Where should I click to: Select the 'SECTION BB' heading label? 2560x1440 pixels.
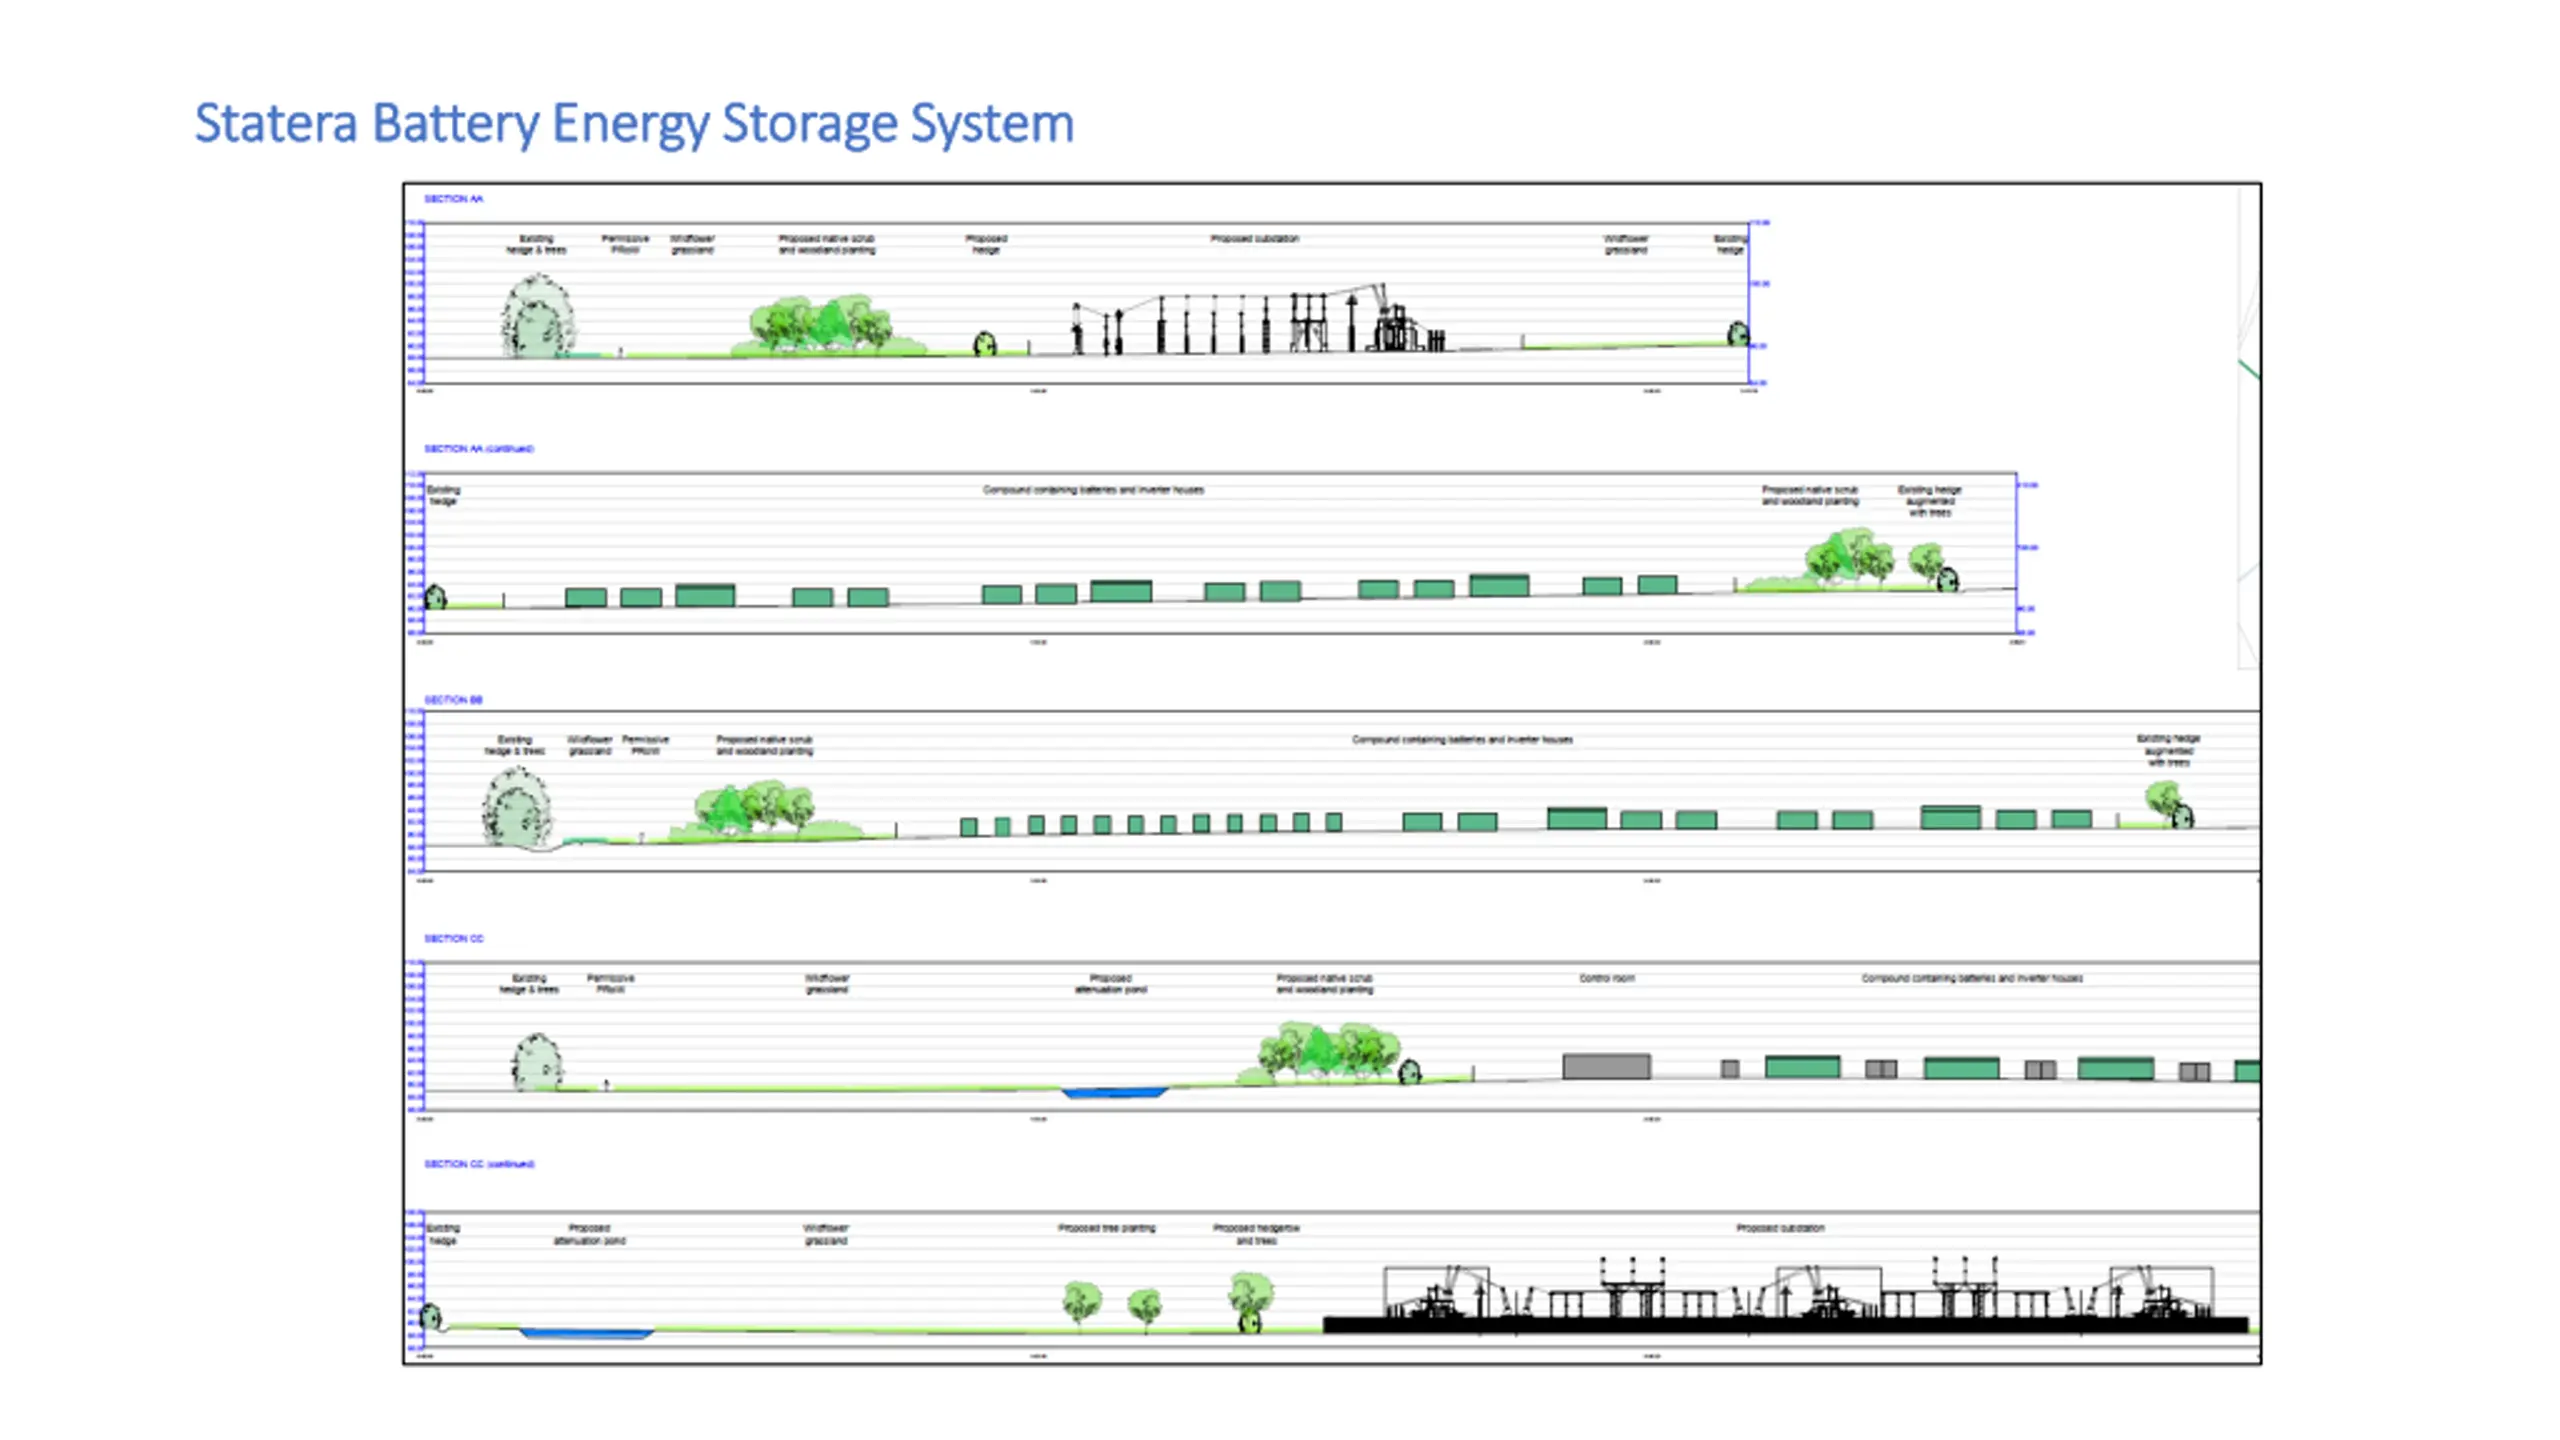[x=453, y=700]
